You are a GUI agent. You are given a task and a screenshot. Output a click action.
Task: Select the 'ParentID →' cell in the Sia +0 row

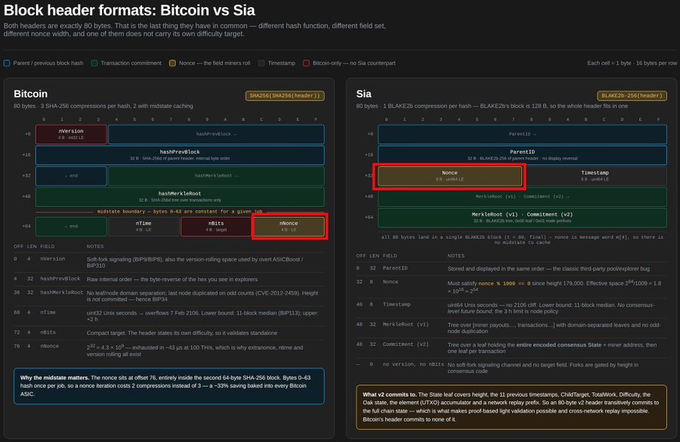click(522, 134)
